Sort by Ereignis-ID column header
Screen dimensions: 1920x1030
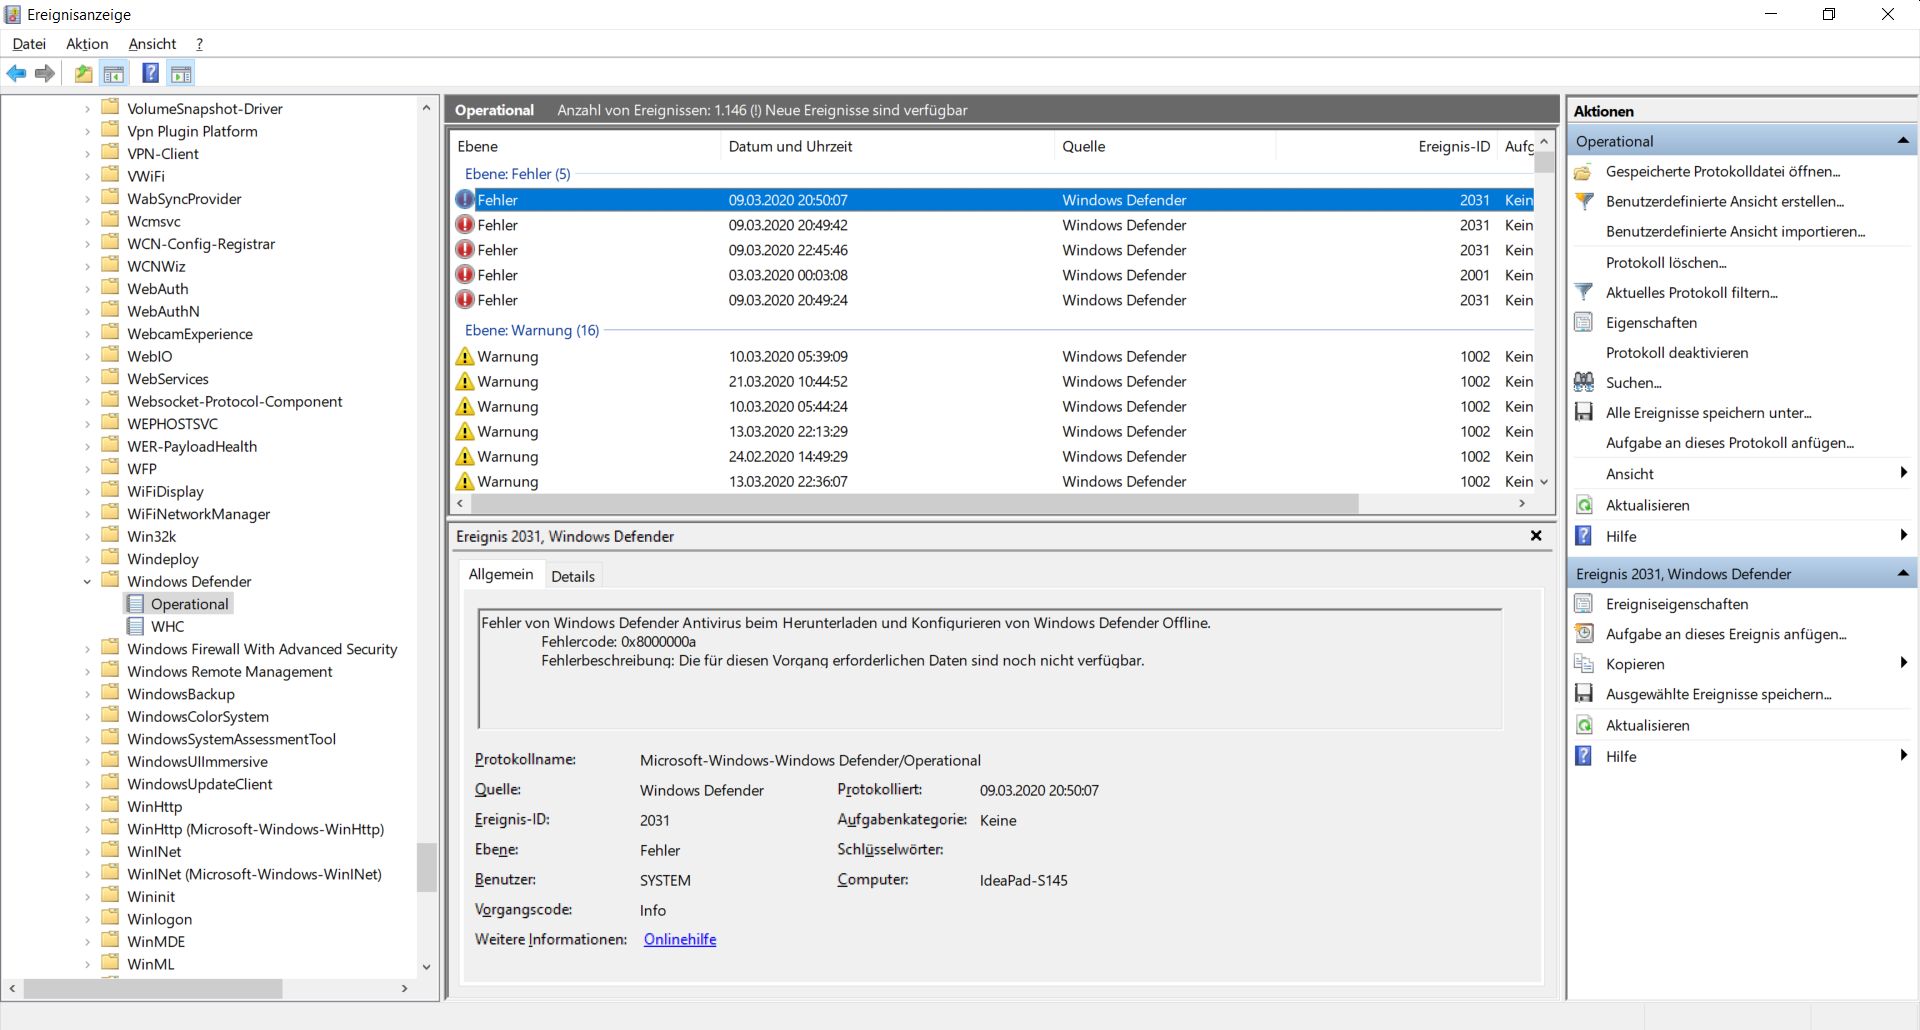[x=1387, y=146]
